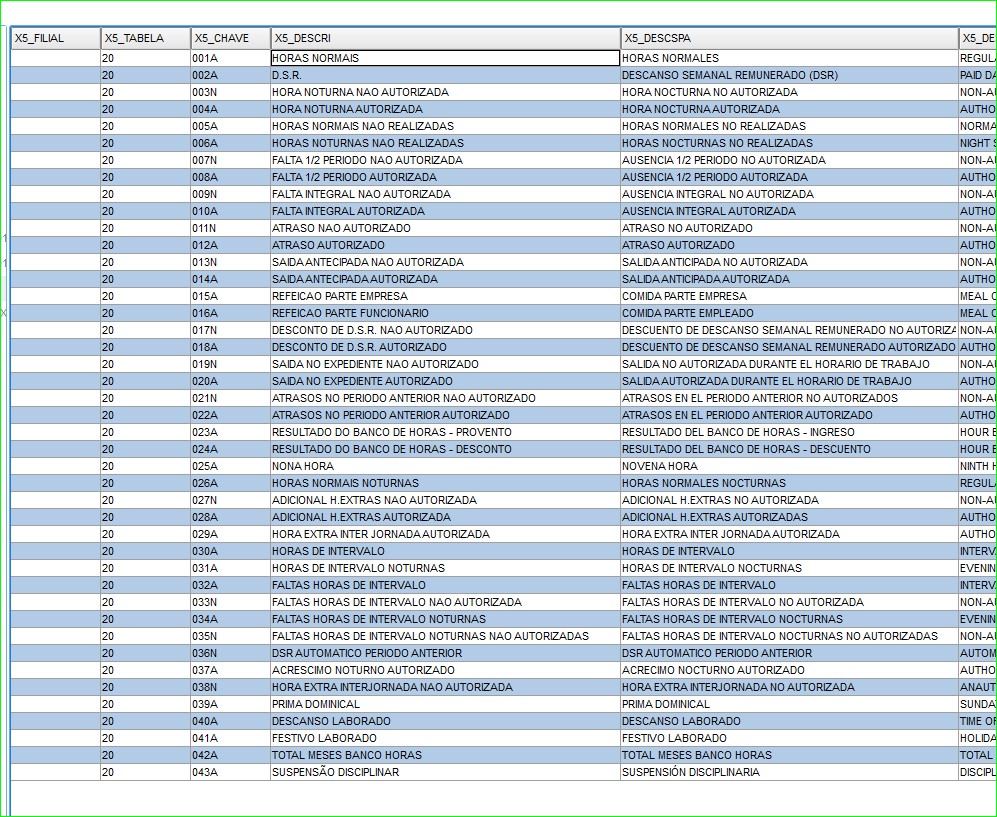
Task: Click key cell 035N
Action: [231, 636]
